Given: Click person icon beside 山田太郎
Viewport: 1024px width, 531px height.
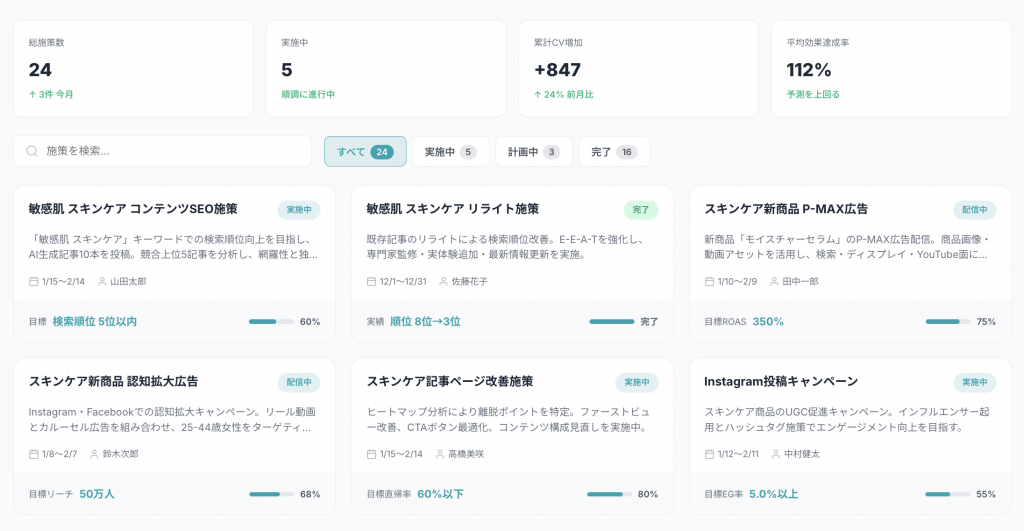Looking at the screenshot, I should (x=102, y=282).
